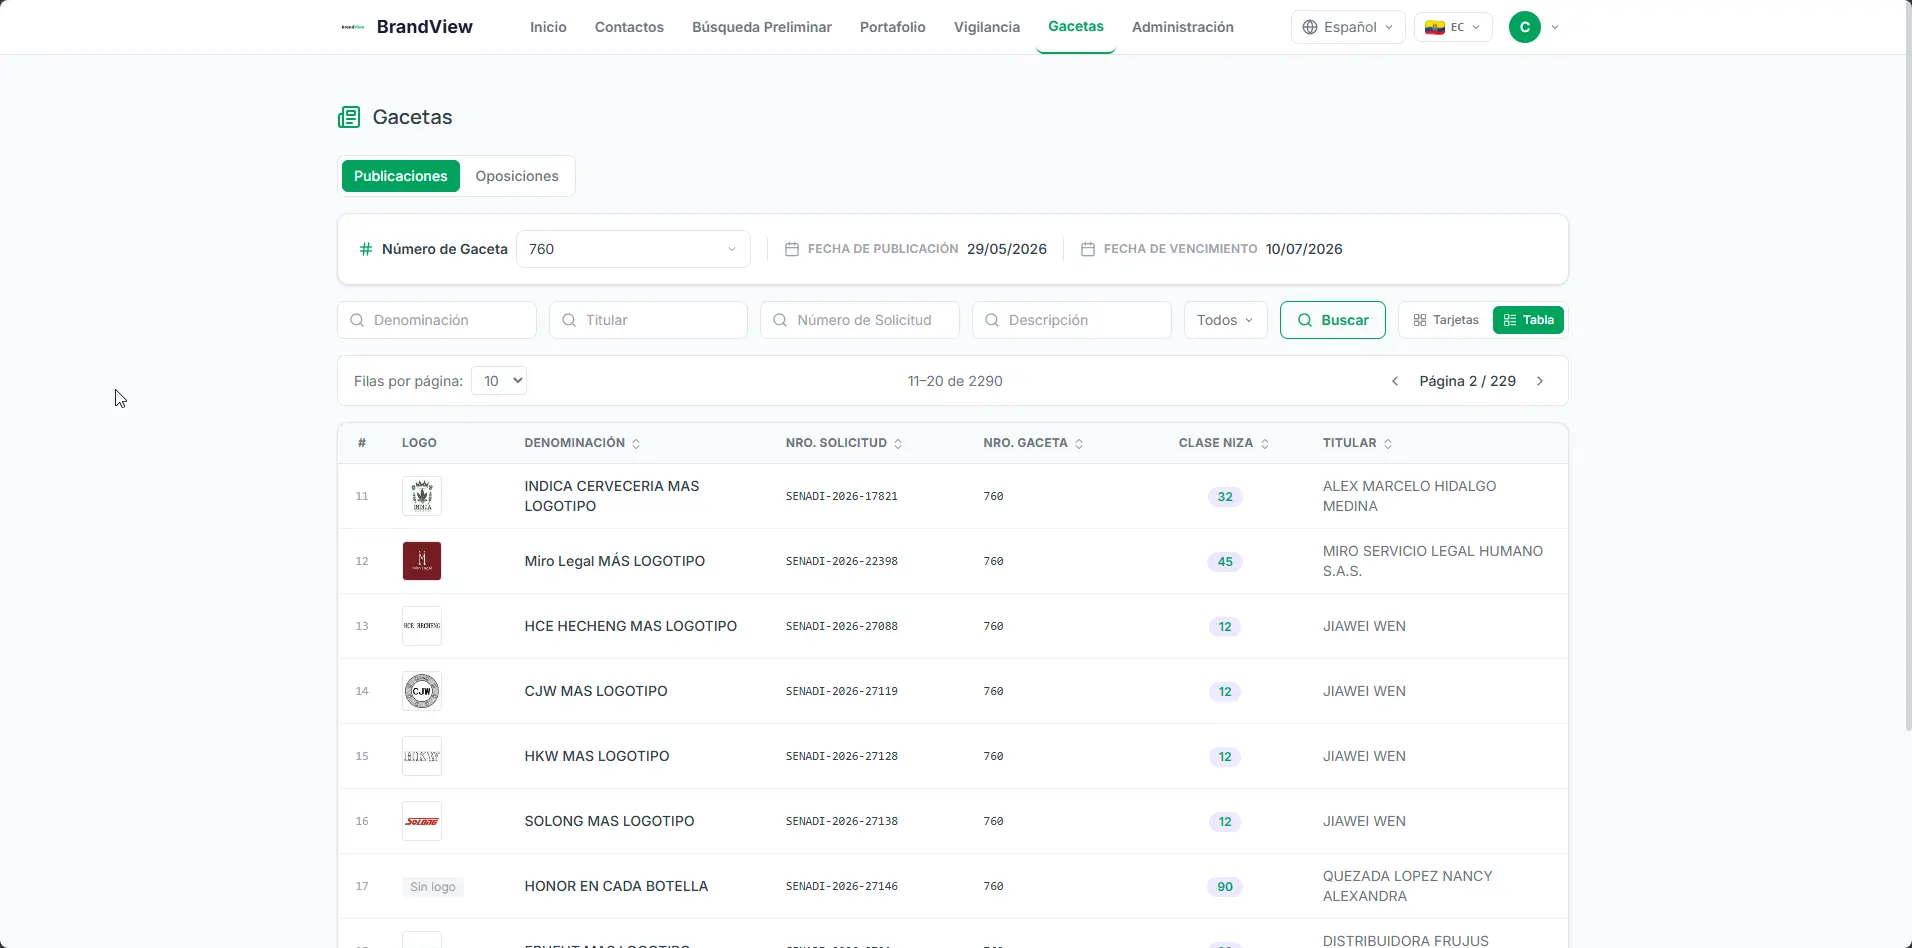The height and width of the screenshot is (948, 1912).
Task: Click application number SENADI-2026-17821
Action: [x=842, y=496]
